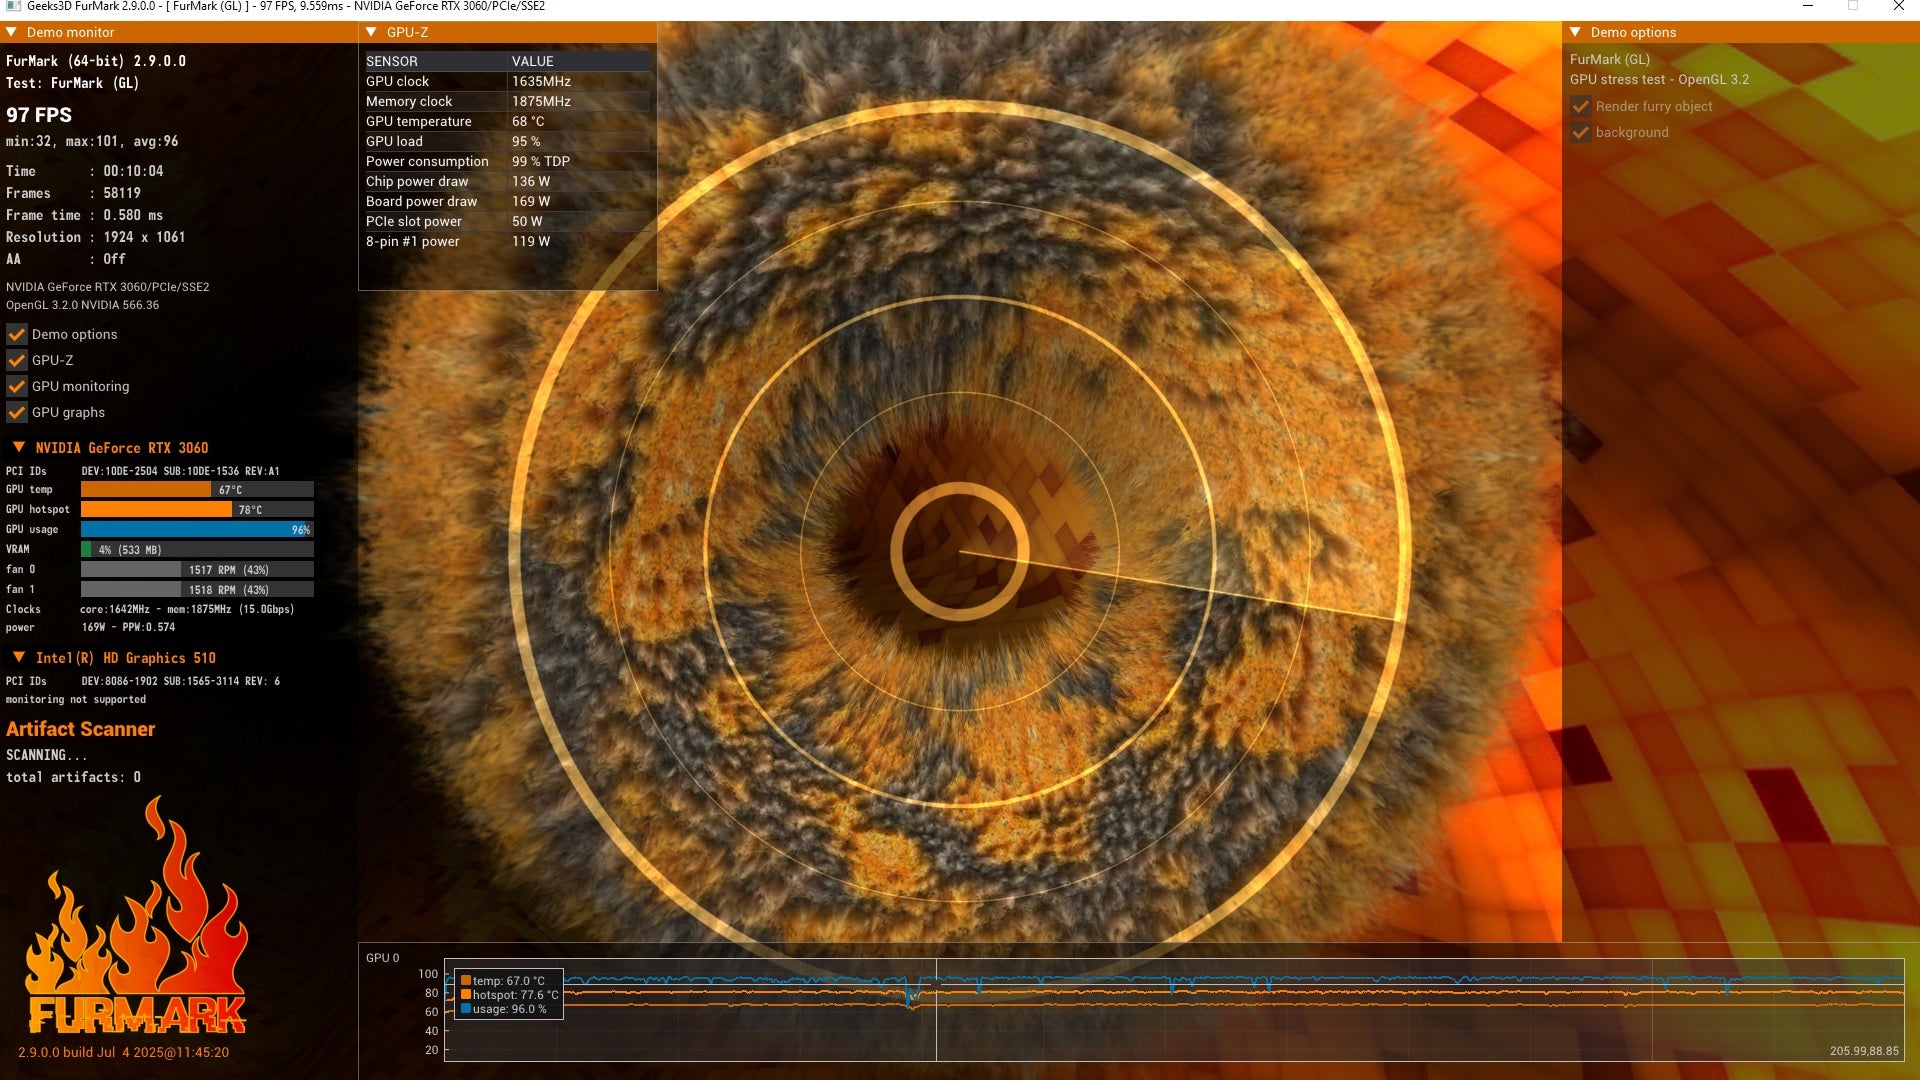Screen dimensions: 1920x1080
Task: Turn off the GPU graphs checkbox
Action: point(17,412)
